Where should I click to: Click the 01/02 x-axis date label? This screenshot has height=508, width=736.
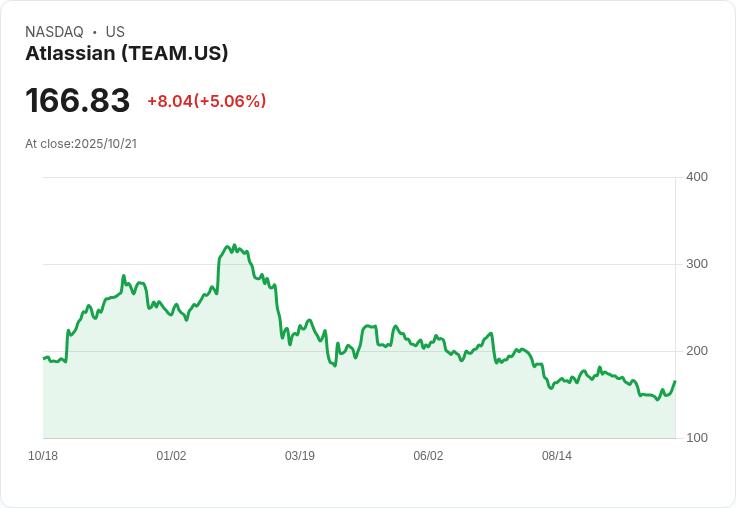click(171, 456)
